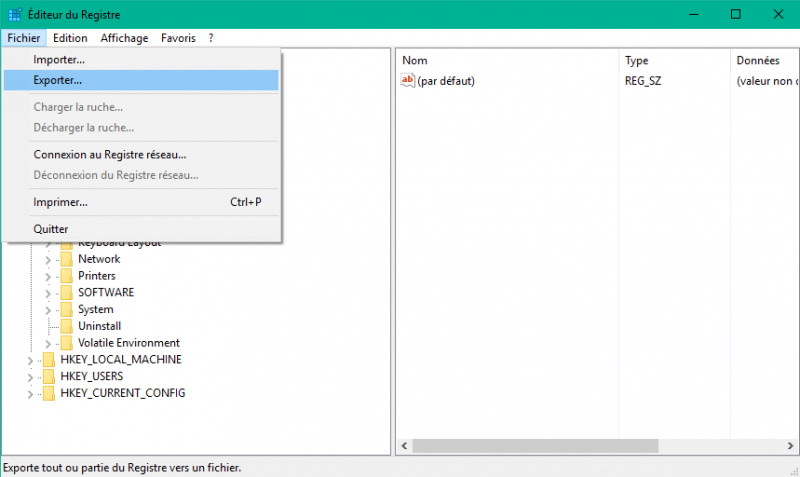Screen dimensions: 800x477
Task: Open the ? help menu
Action: [211, 38]
